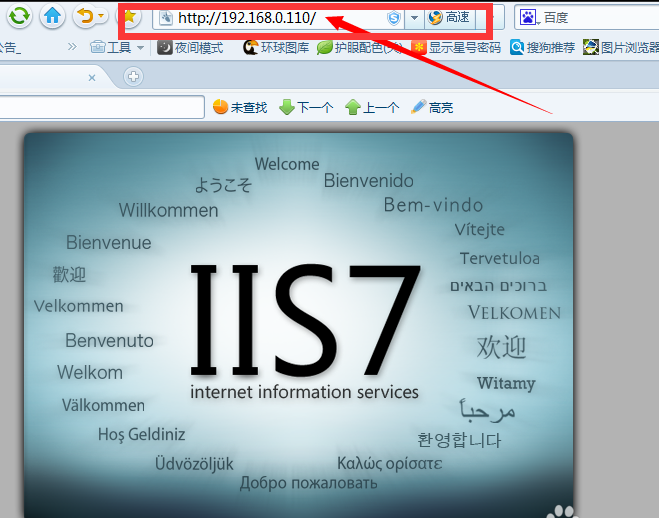Click the blue shield security icon in address bar

pyautogui.click(x=394, y=18)
